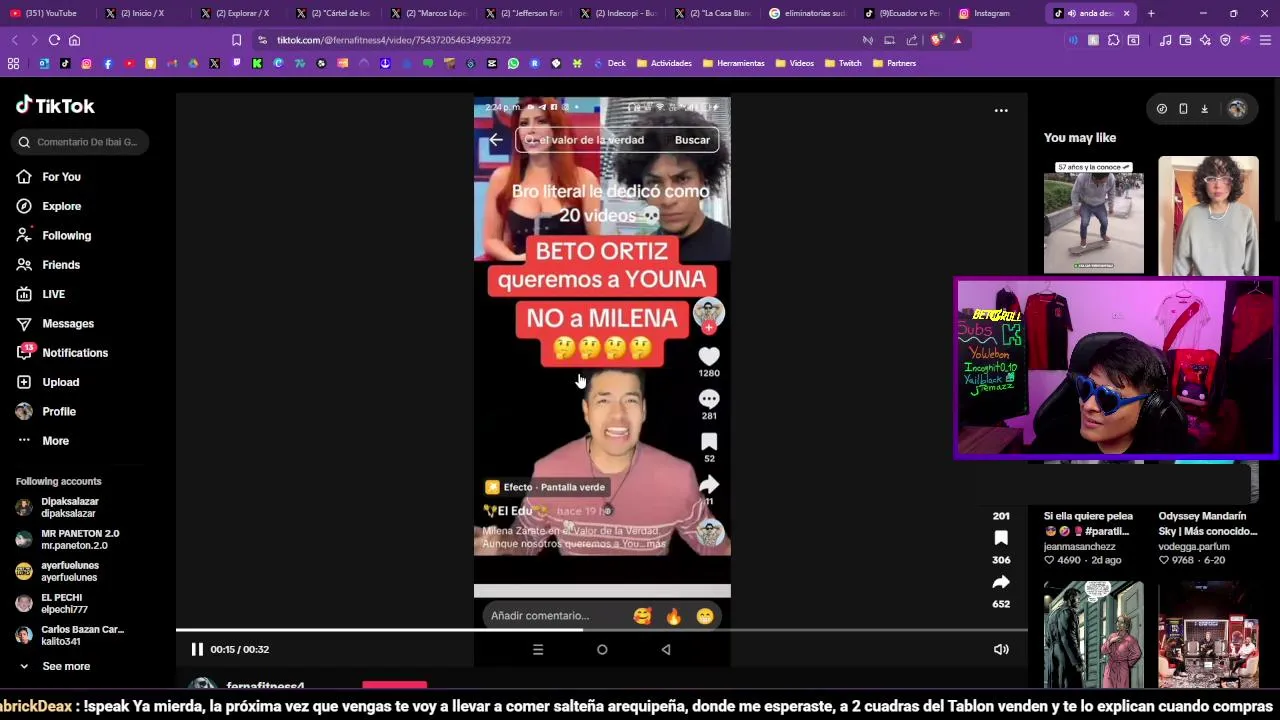
Task: Open the Actividades bookmarks folder
Action: (x=664, y=63)
